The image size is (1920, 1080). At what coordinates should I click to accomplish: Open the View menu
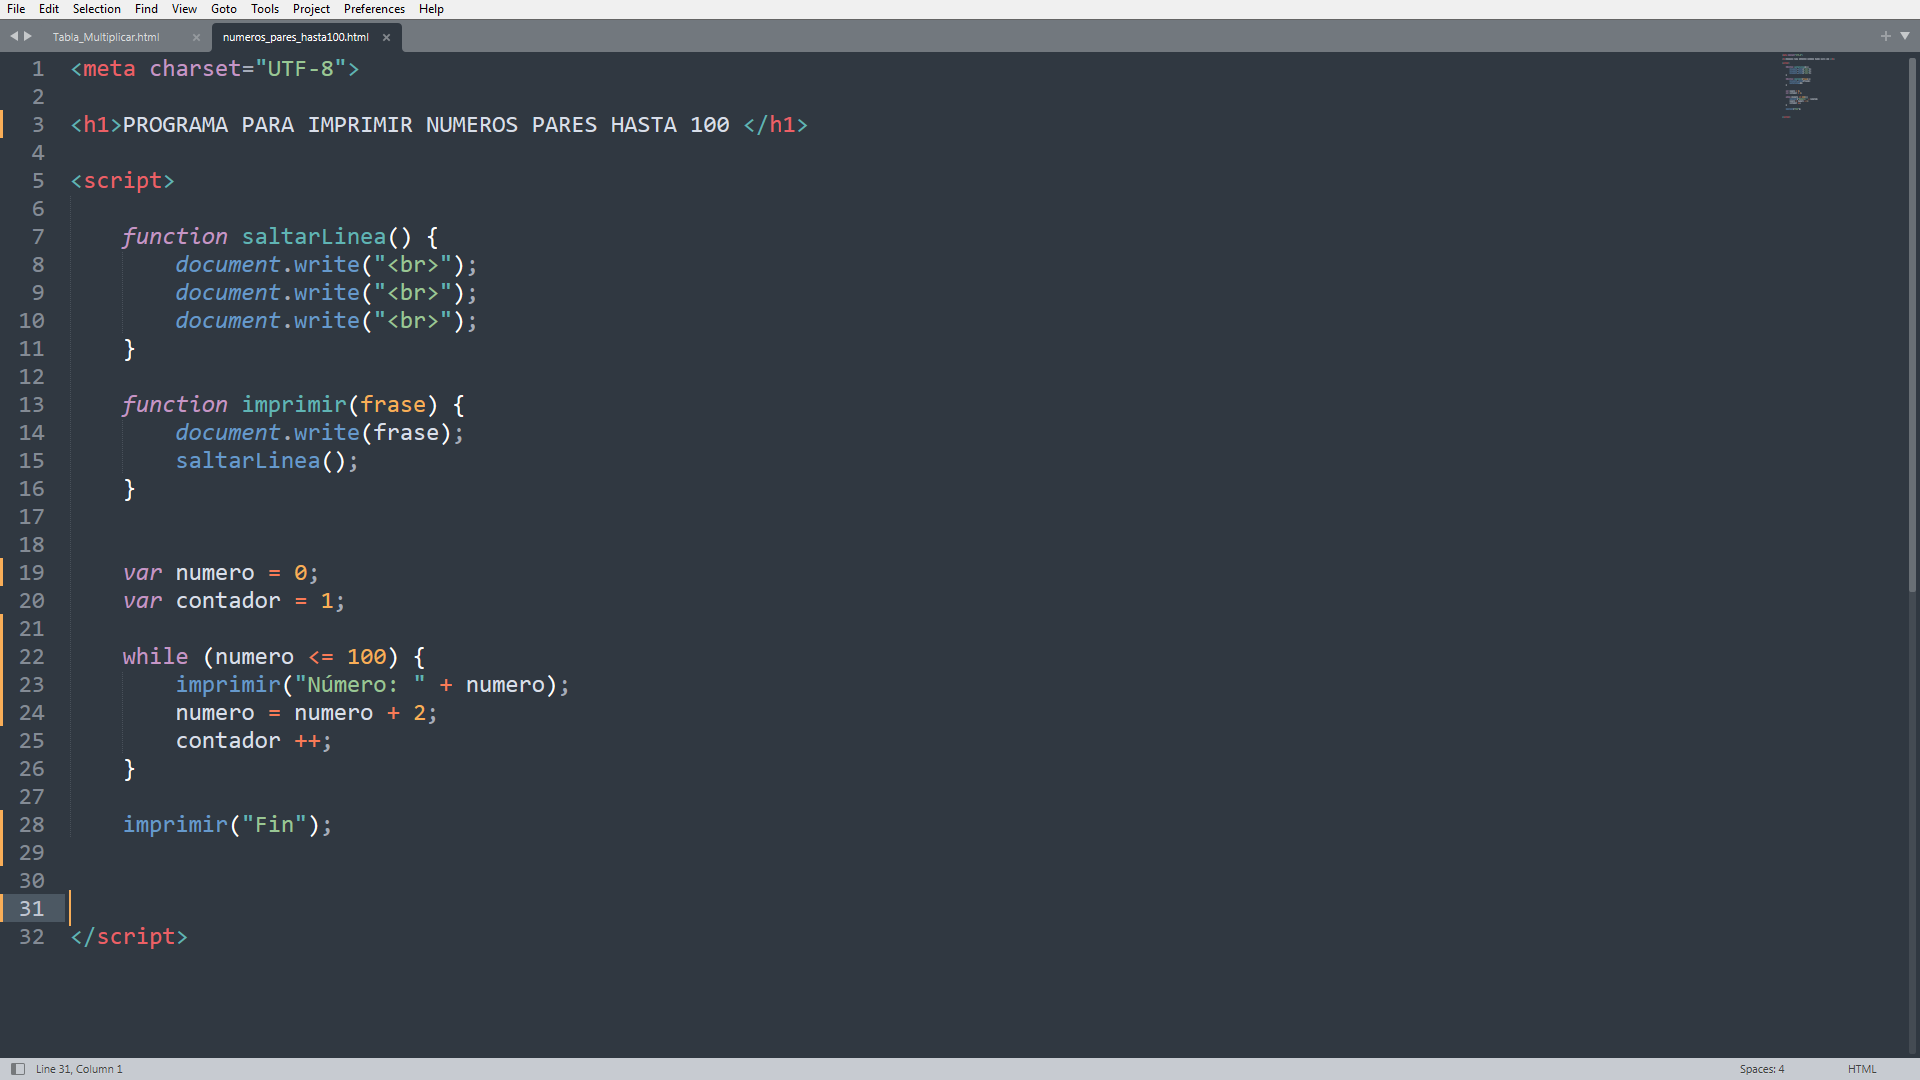184,9
